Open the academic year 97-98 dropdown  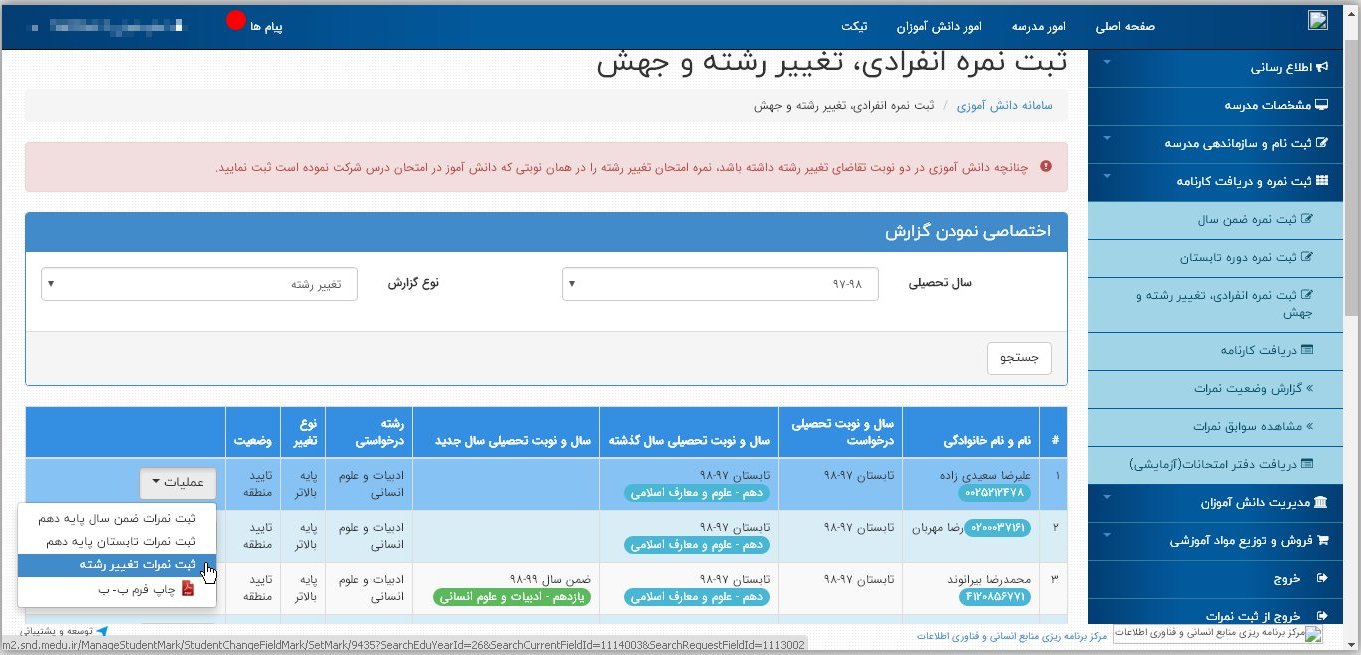click(720, 284)
